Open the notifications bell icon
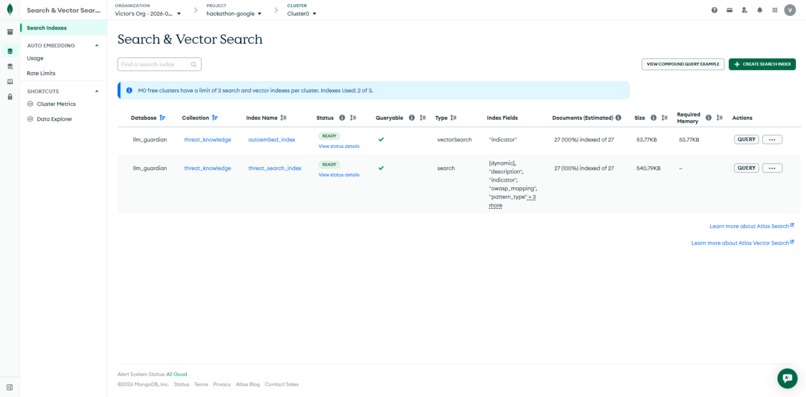This screenshot has width=806, height=397. [760, 10]
